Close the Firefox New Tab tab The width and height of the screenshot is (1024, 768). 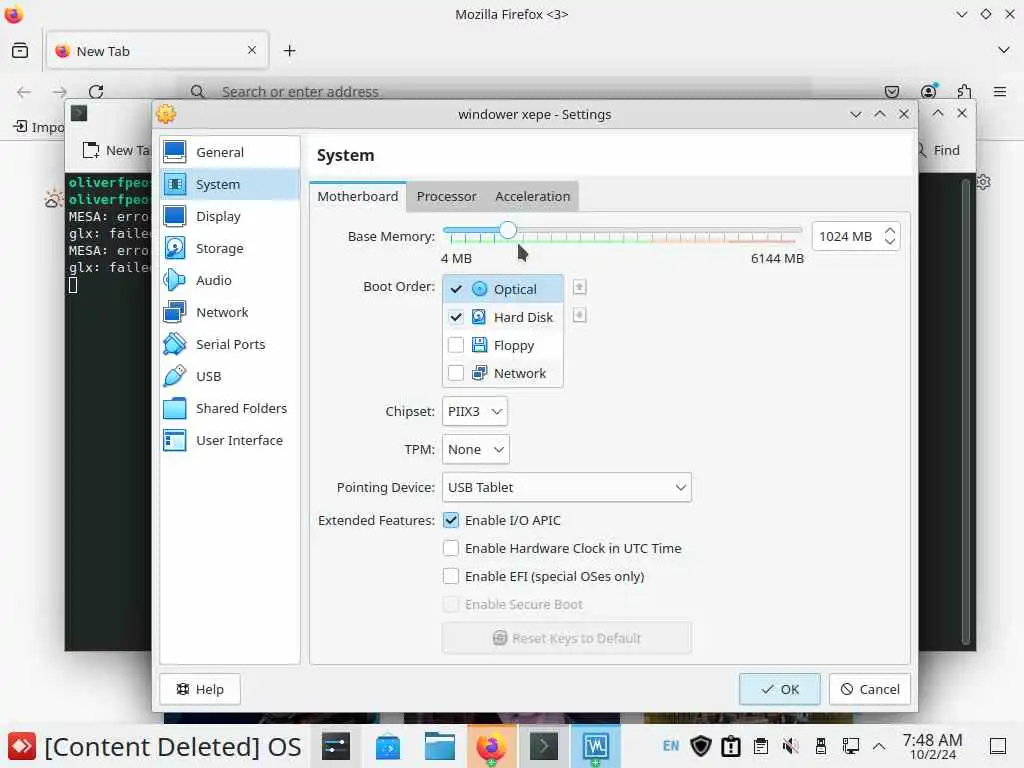[x=252, y=50]
